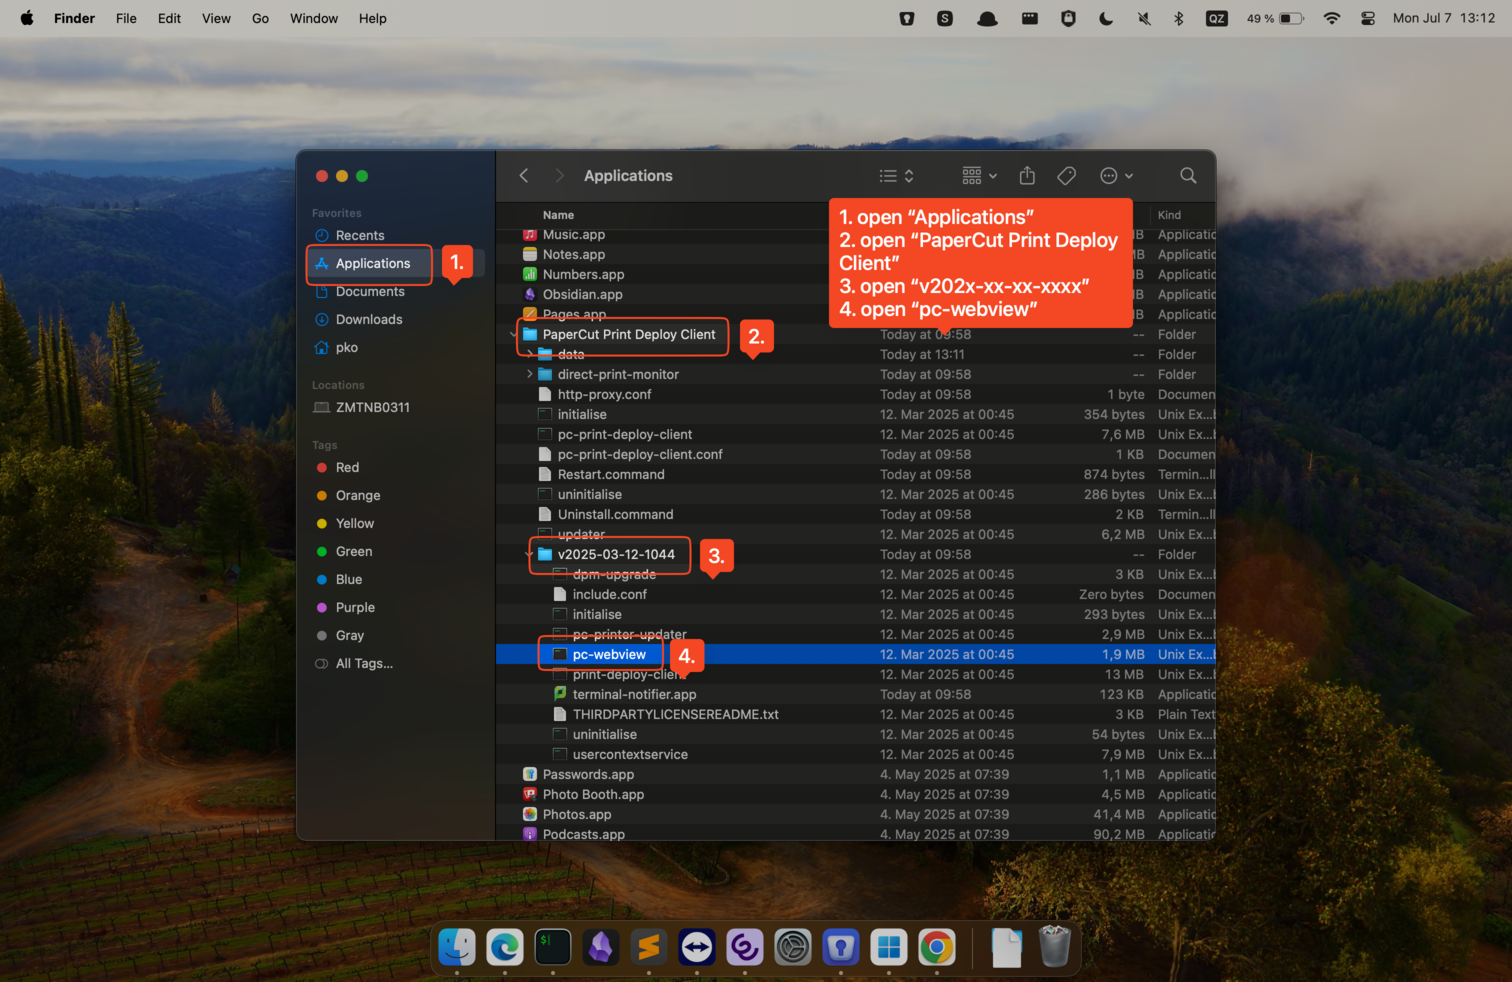Click the S icon in menu bar

point(945,18)
